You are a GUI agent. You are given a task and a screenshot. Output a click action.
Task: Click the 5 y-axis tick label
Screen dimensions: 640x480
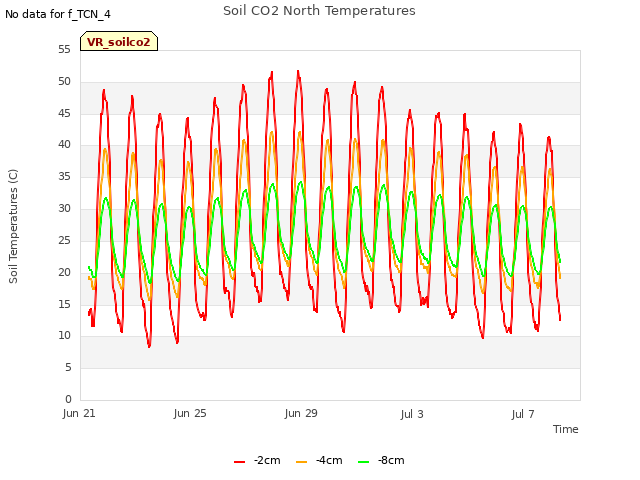point(68,368)
